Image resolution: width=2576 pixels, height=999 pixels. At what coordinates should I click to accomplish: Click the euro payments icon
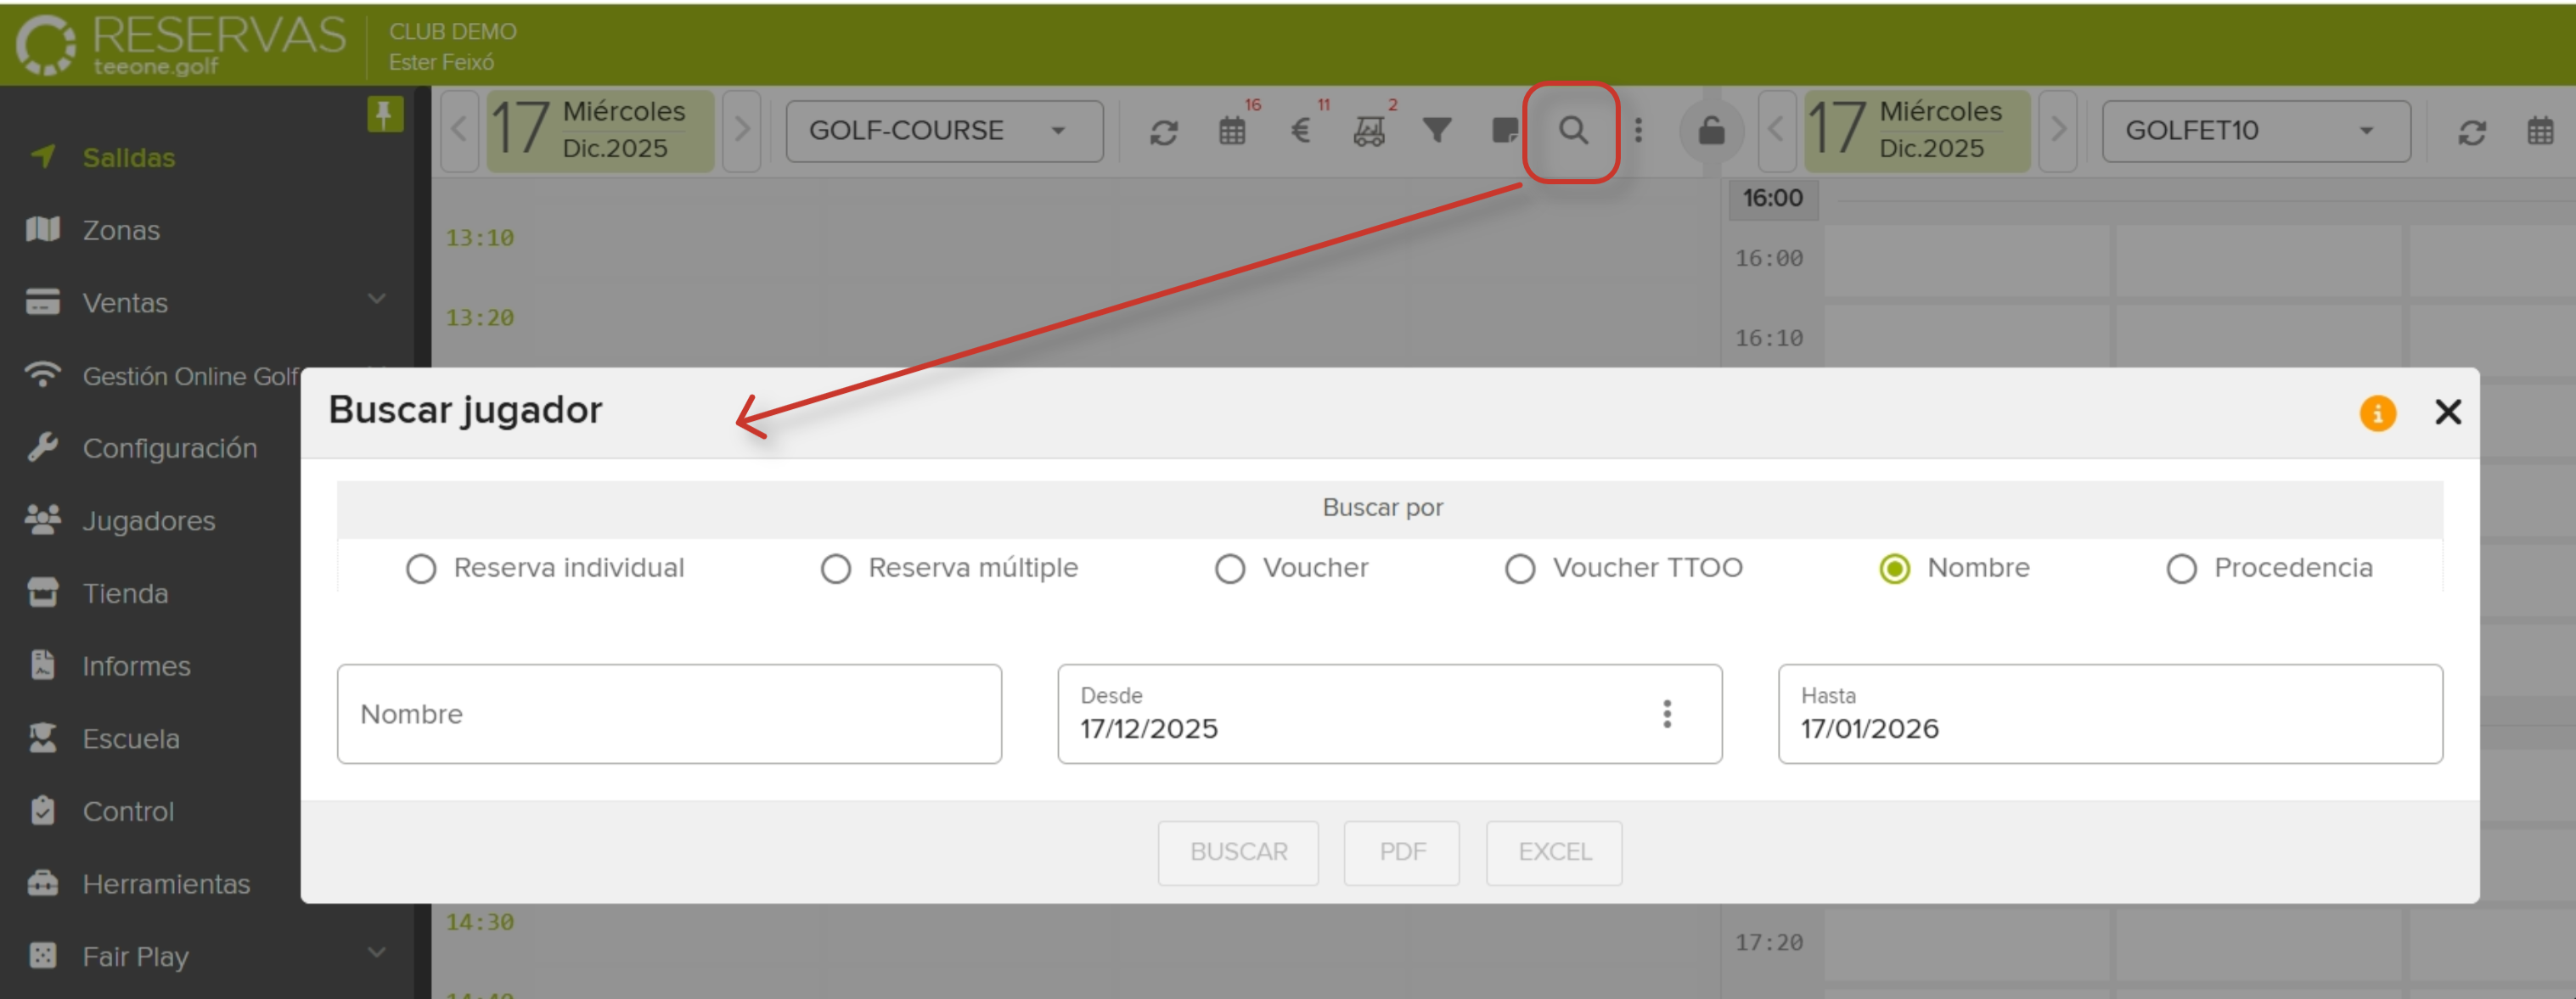(1300, 131)
